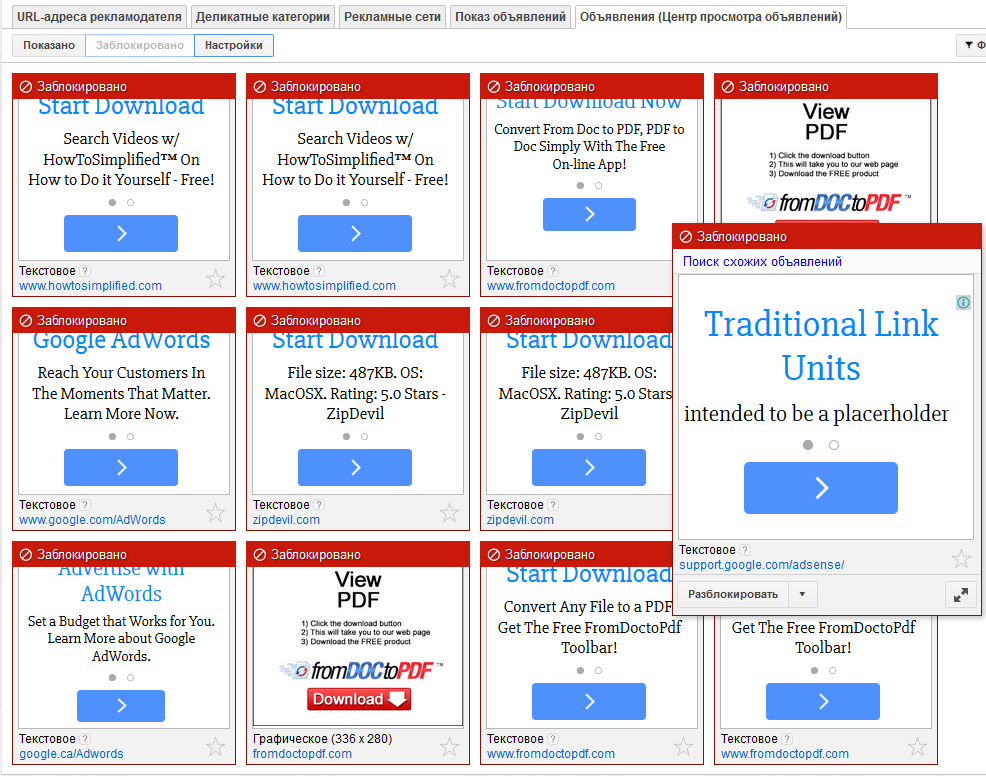
Task: Click help icon beside Текстовое on google.com/AdWords card
Action: pos(85,505)
